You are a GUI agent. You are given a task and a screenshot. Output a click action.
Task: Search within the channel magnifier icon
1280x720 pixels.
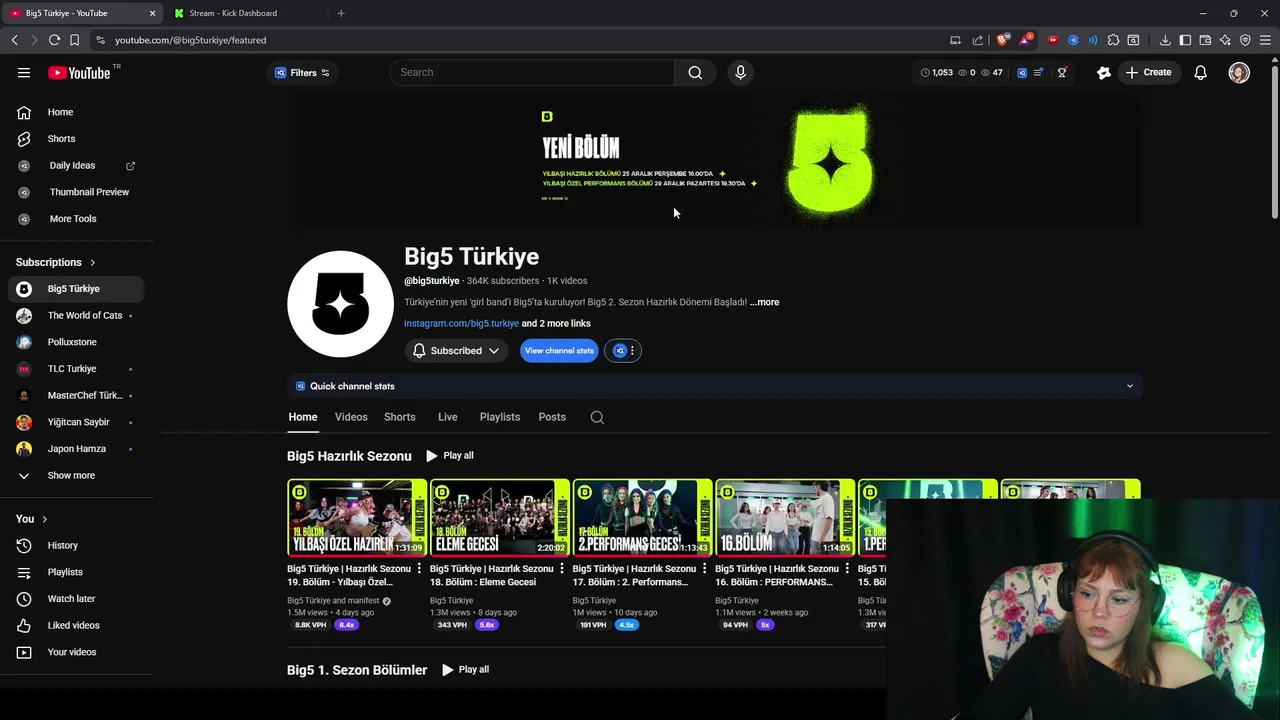point(597,417)
